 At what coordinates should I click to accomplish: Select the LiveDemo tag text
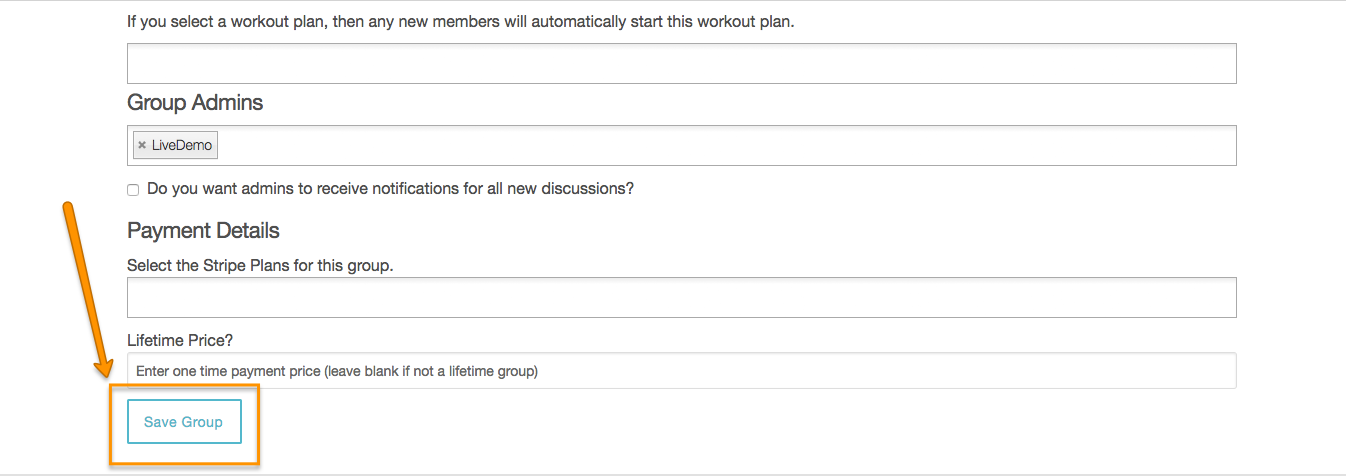(x=182, y=145)
